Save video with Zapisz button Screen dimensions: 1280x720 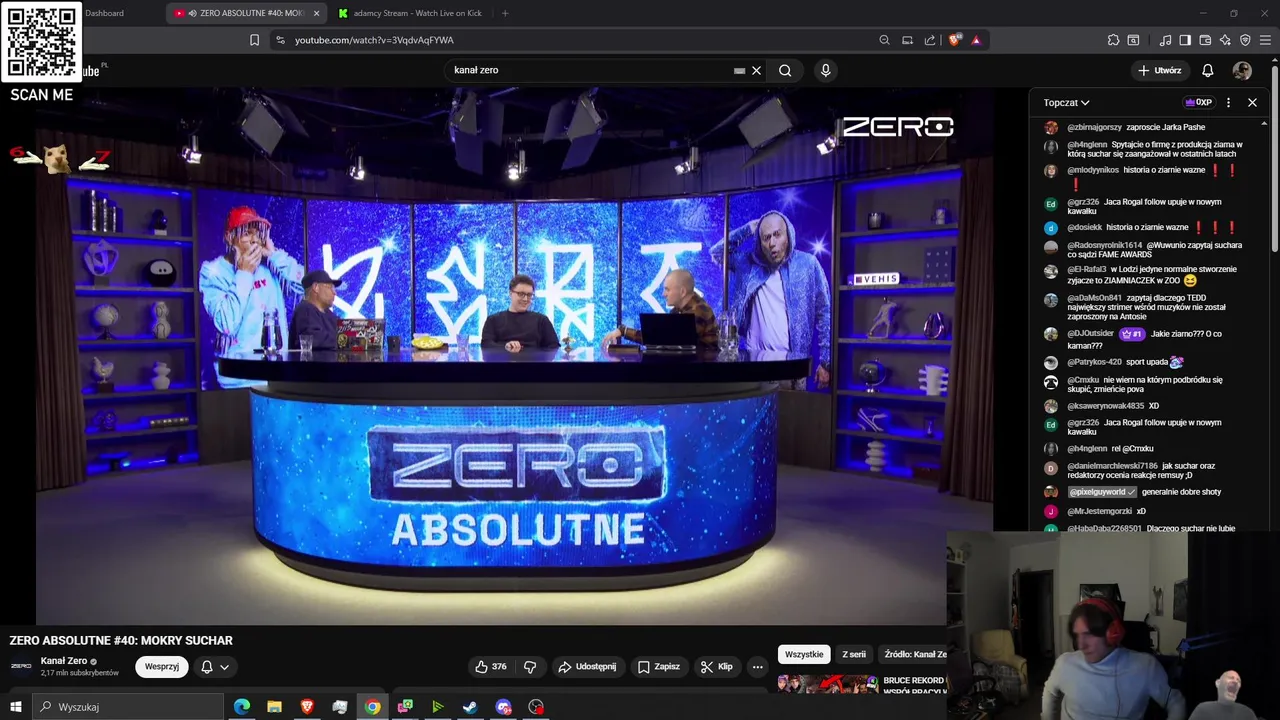(659, 666)
